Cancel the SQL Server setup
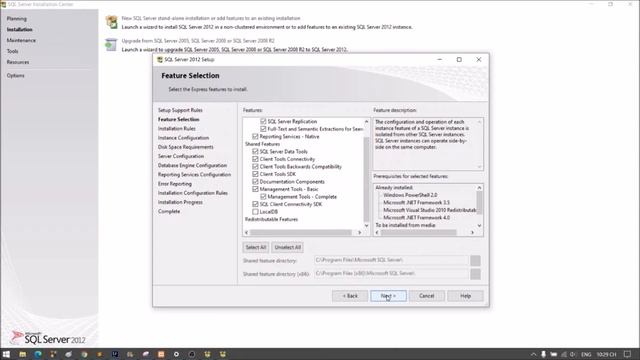The width and height of the screenshot is (640, 360). pyautogui.click(x=427, y=296)
